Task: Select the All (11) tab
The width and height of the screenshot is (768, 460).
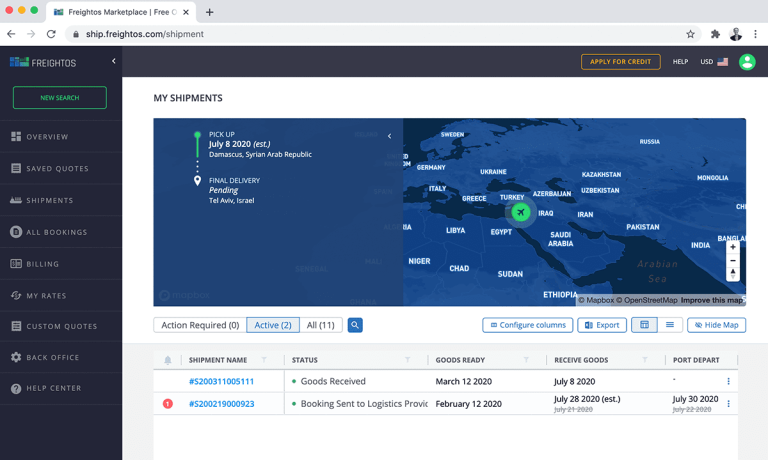Action: click(x=320, y=325)
